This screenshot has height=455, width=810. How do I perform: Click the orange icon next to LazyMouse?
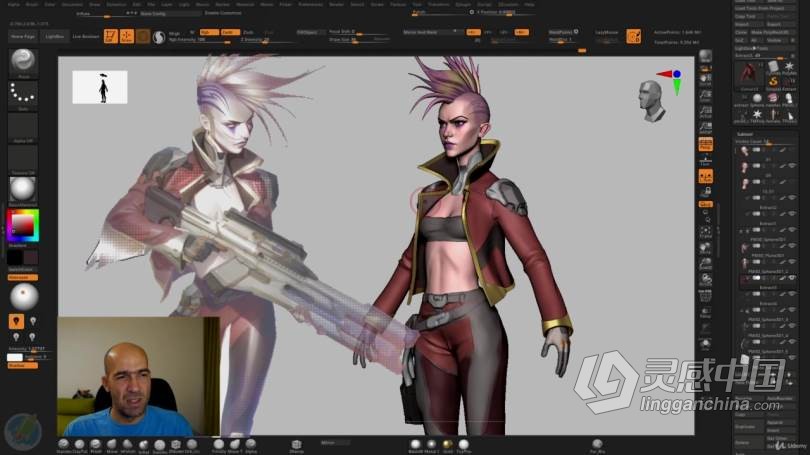click(634, 36)
